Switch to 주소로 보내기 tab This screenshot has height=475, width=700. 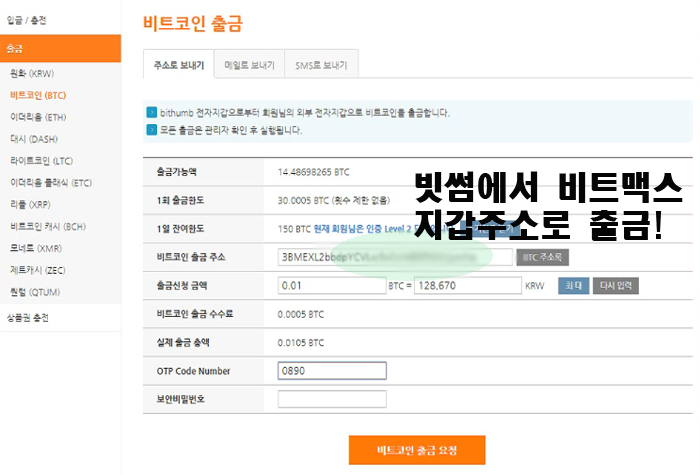179,65
